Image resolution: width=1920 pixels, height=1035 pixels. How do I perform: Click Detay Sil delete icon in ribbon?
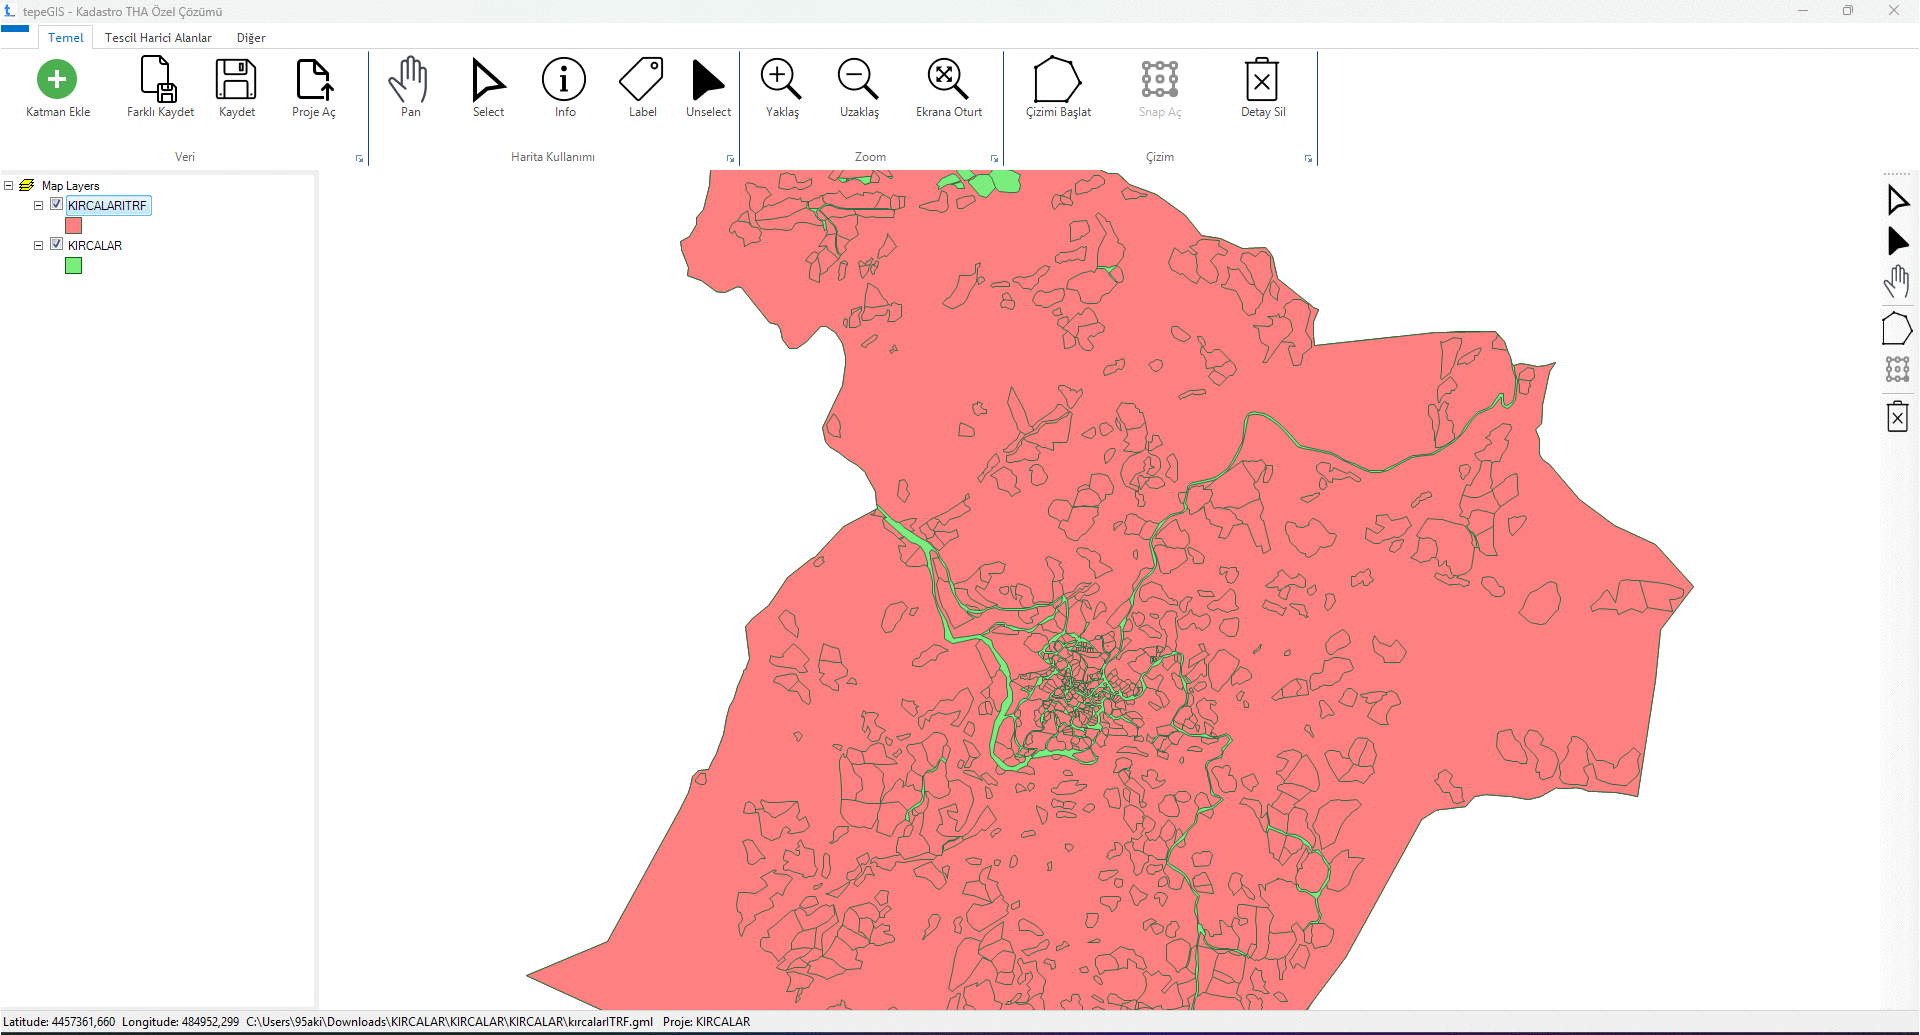(x=1262, y=80)
